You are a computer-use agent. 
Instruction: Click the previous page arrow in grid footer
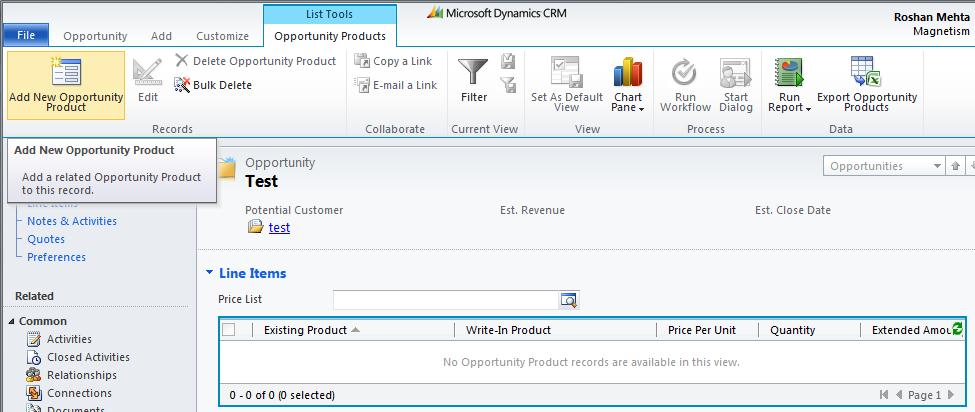tap(899, 395)
